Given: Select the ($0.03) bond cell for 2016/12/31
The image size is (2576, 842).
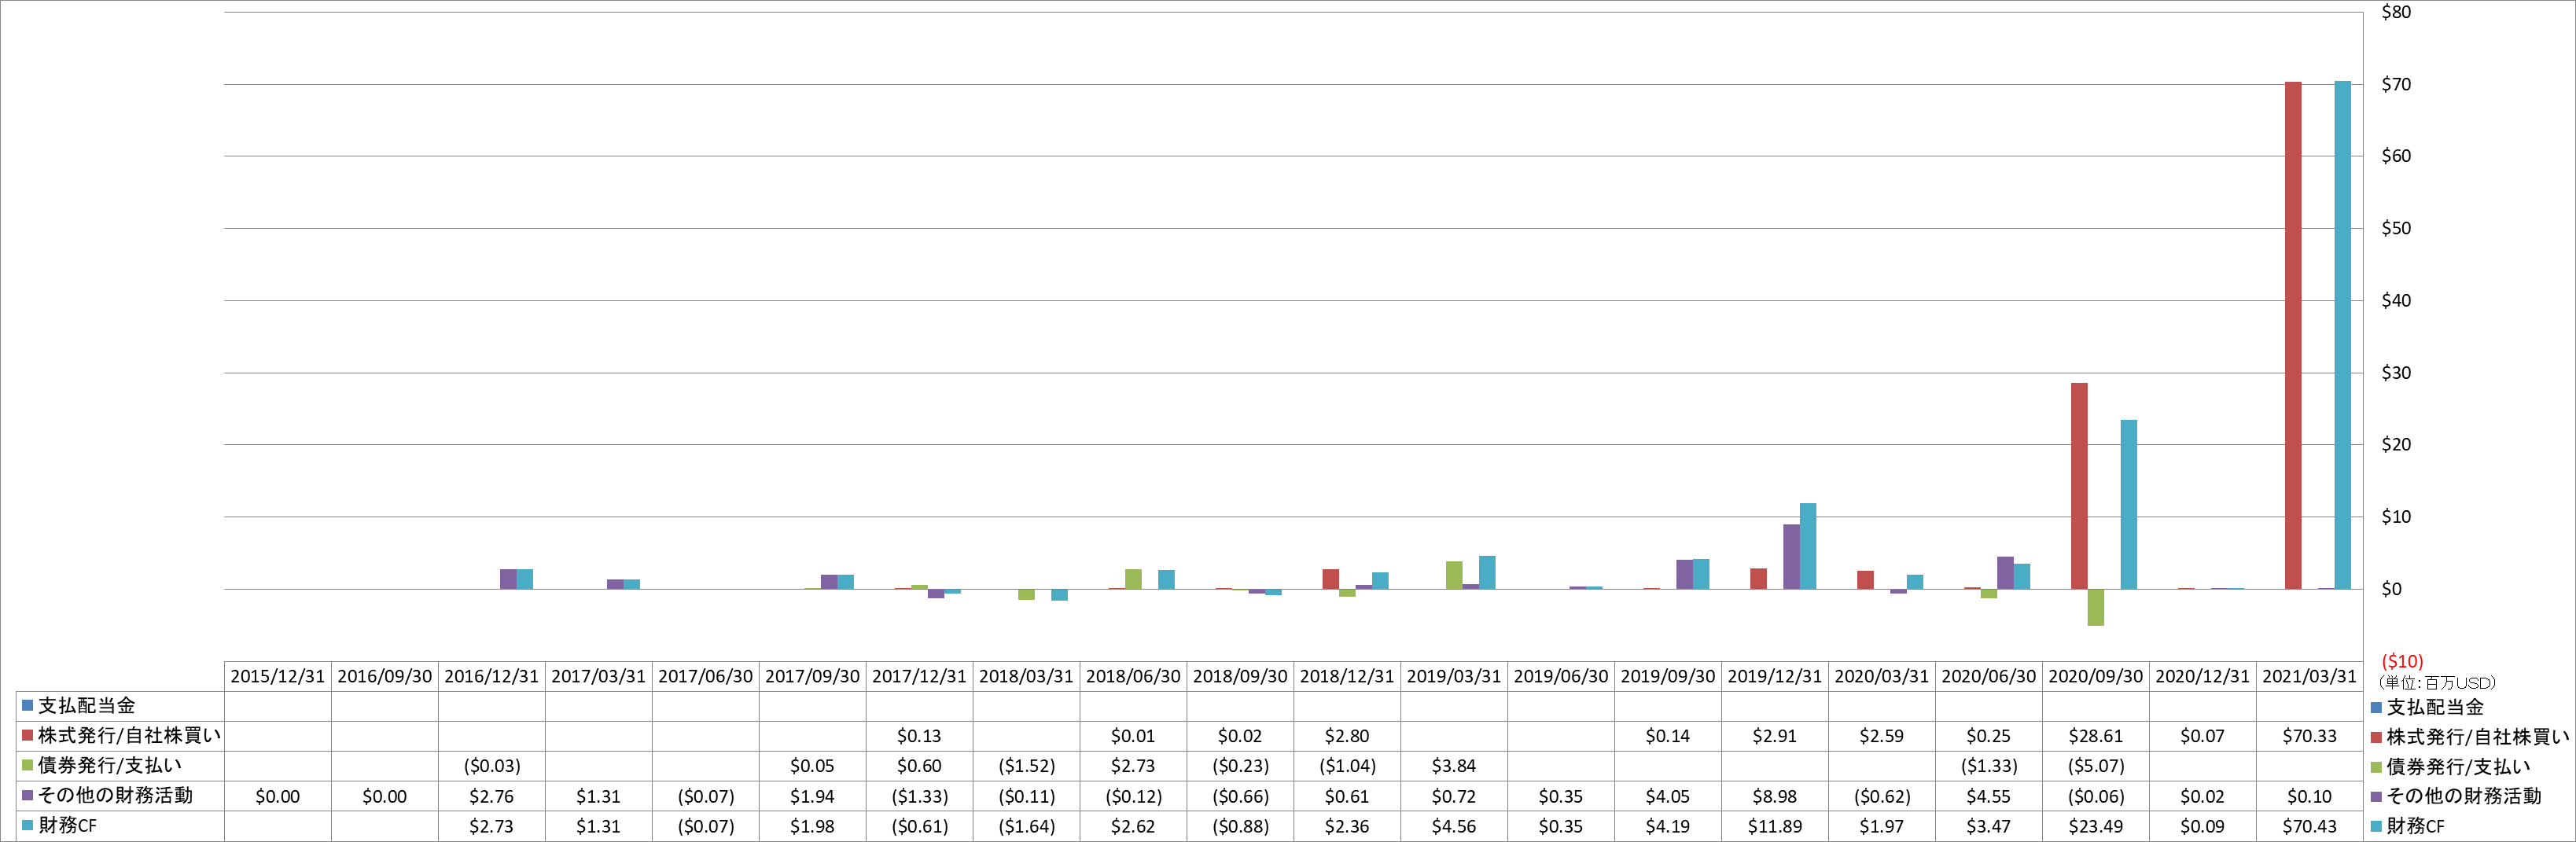Looking at the screenshot, I should tap(492, 766).
